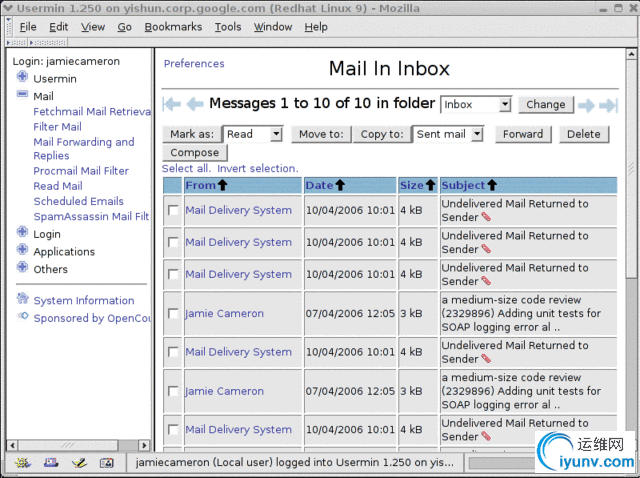Image resolution: width=640 pixels, height=478 pixels.
Task: Collapse the Mail category in sidebar
Action: [x=22, y=94]
